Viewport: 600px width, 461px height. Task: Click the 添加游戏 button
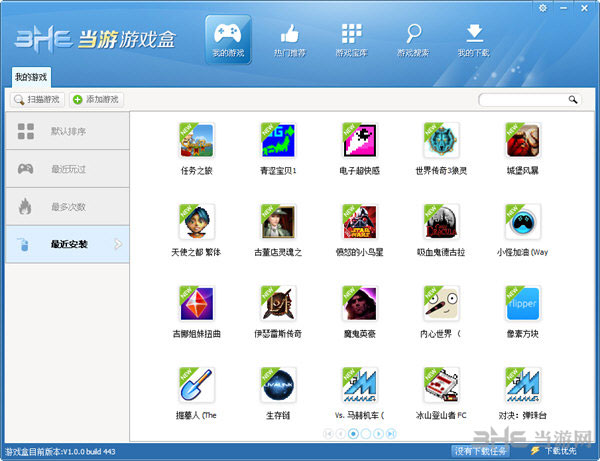click(96, 100)
